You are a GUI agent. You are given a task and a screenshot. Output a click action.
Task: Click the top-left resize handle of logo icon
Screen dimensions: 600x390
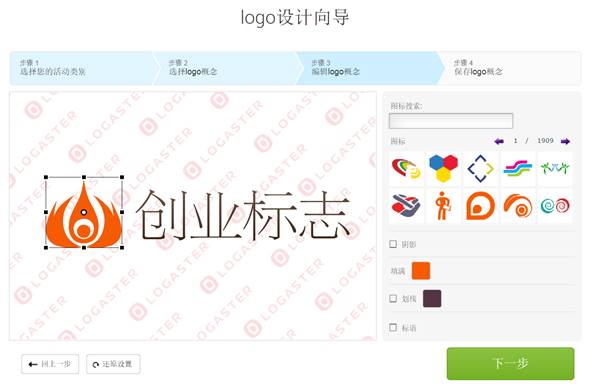click(x=46, y=177)
